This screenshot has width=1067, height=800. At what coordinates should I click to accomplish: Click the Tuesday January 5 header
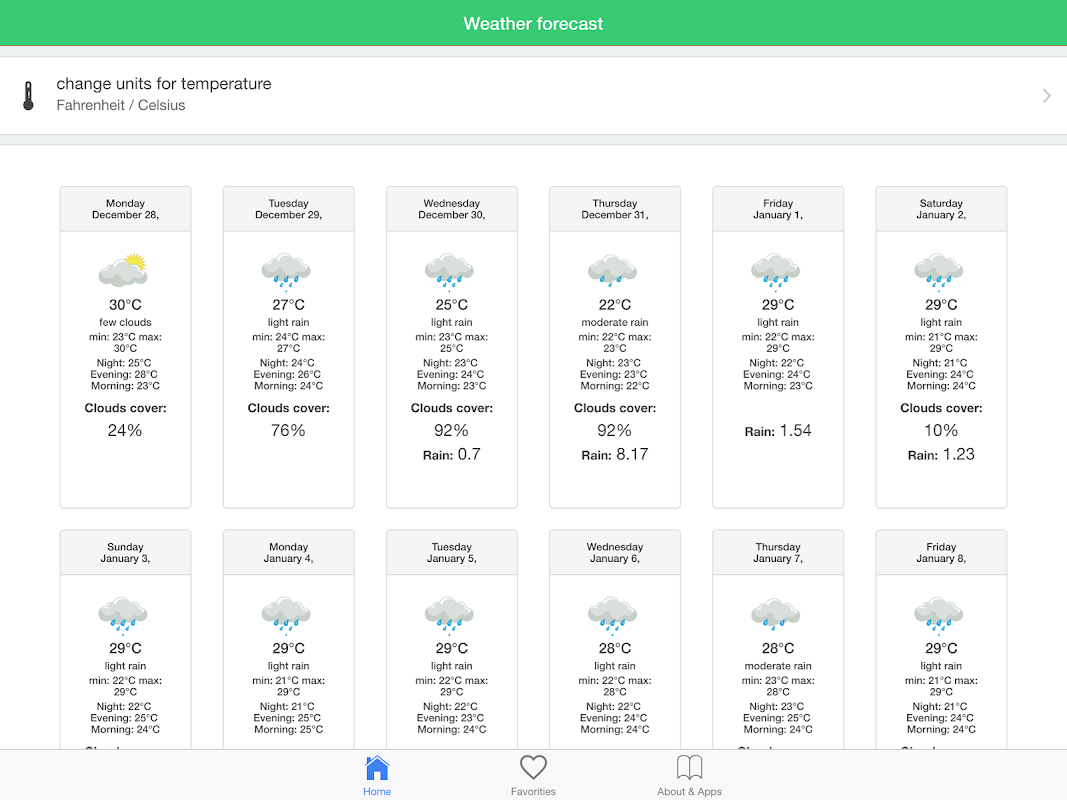[452, 552]
